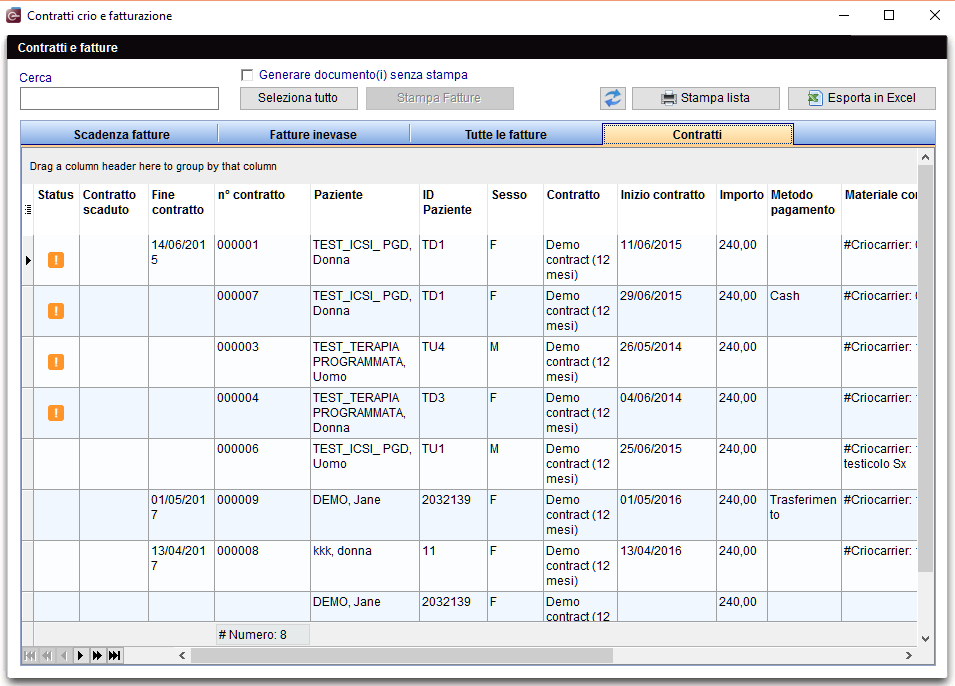The width and height of the screenshot is (955, 686).
Task: Sort by ID Paziente column header
Action: pyautogui.click(x=453, y=210)
